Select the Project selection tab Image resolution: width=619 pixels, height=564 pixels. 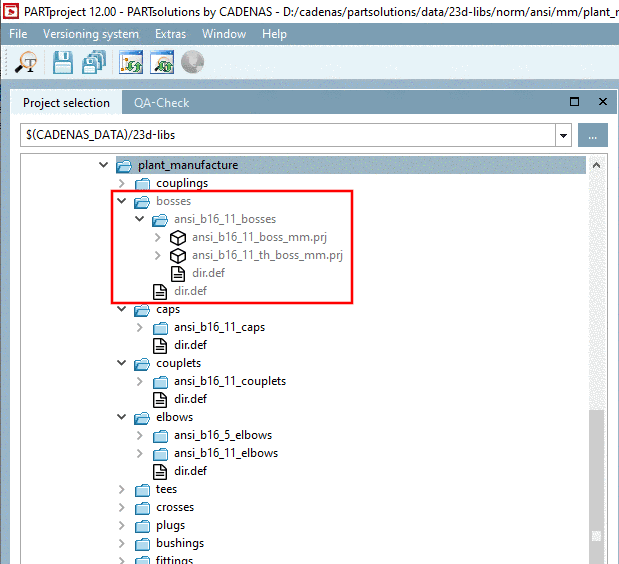[x=66, y=103]
